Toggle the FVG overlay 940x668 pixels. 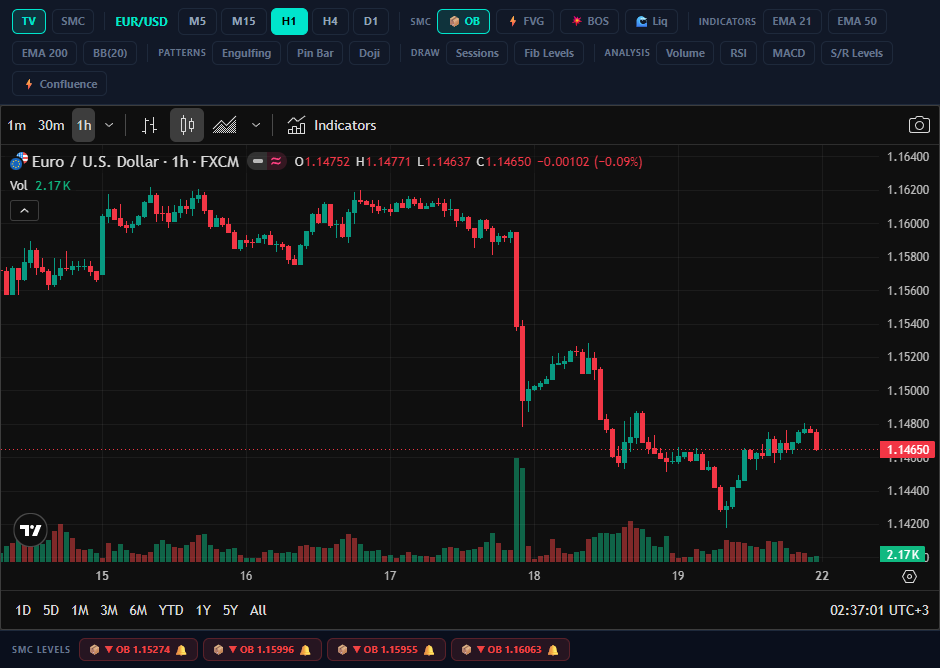pyautogui.click(x=526, y=22)
